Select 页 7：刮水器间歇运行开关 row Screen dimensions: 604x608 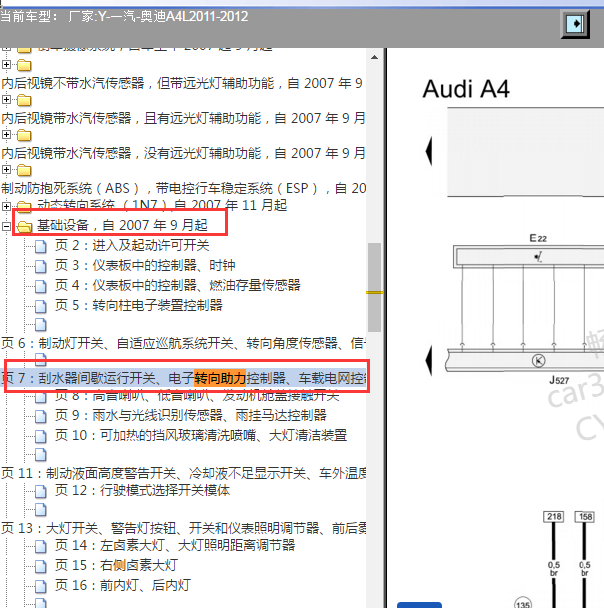(185, 378)
